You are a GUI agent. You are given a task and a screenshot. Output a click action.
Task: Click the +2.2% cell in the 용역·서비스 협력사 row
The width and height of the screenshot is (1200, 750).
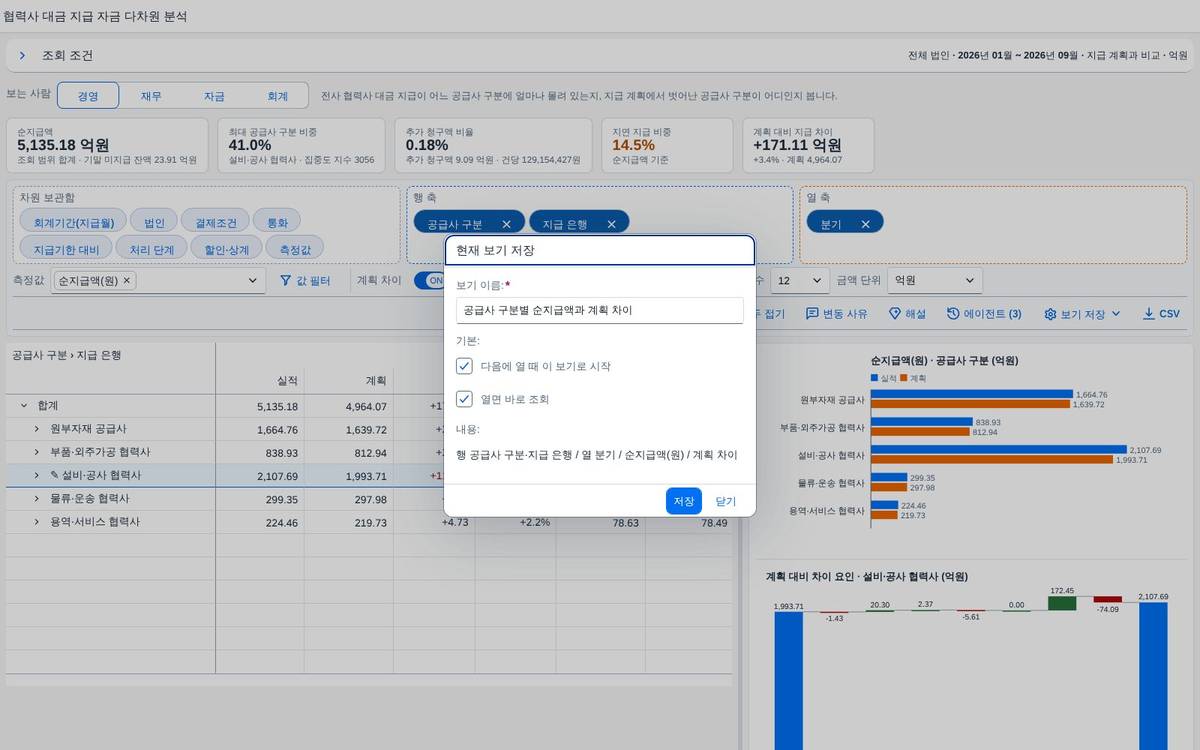pos(516,522)
